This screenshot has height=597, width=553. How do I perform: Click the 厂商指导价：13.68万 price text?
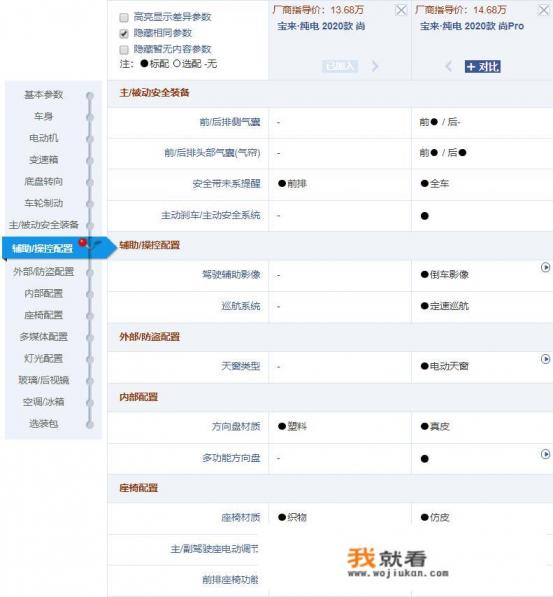[318, 10]
